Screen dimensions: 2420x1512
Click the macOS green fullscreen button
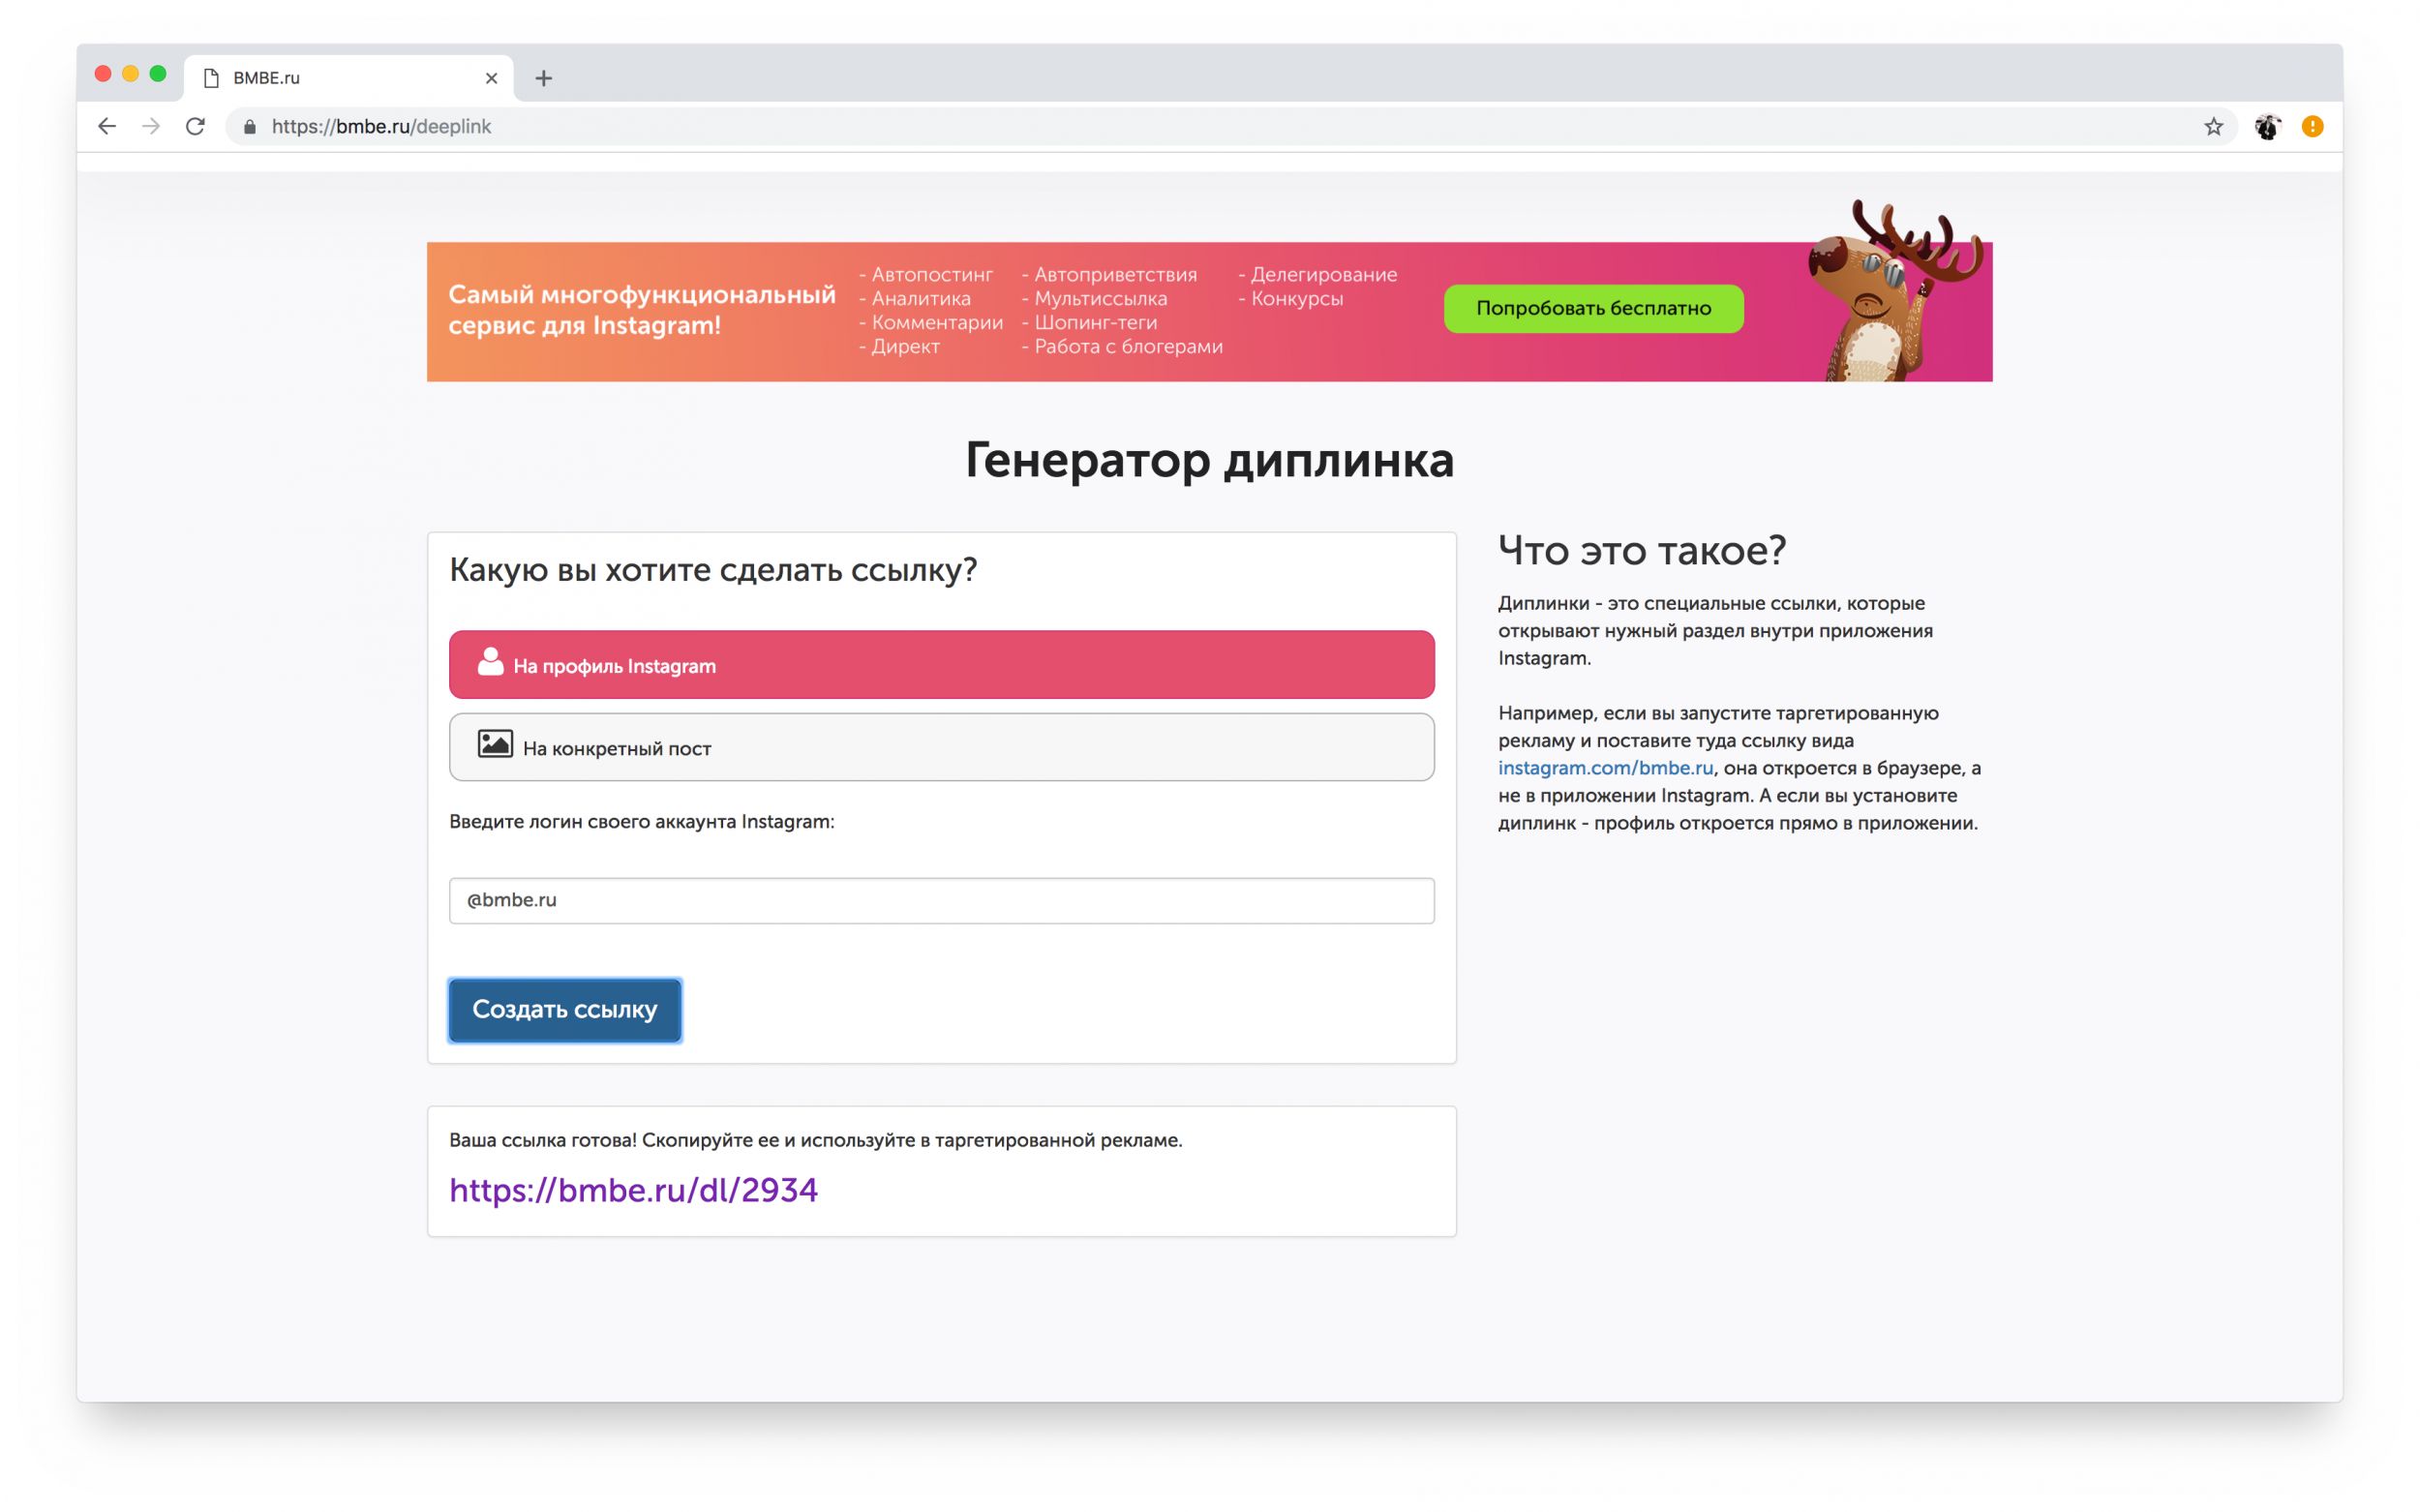tap(158, 74)
